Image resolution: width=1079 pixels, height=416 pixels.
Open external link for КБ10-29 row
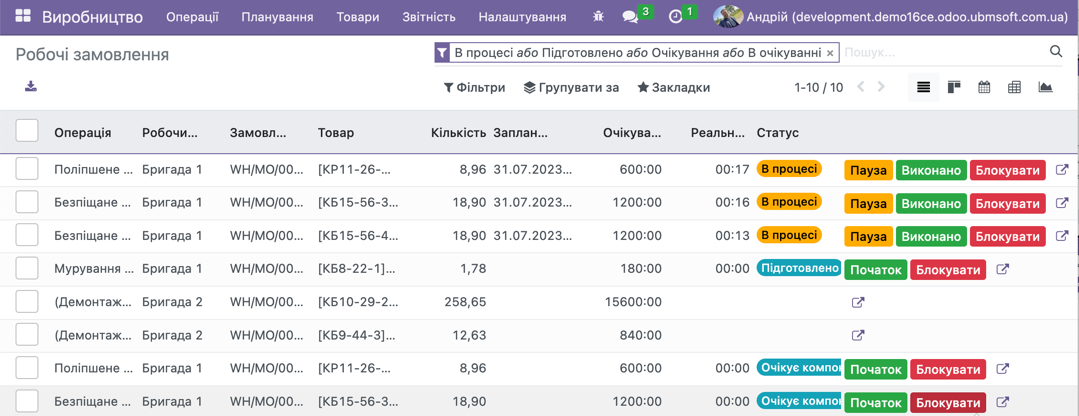pyautogui.click(x=858, y=303)
